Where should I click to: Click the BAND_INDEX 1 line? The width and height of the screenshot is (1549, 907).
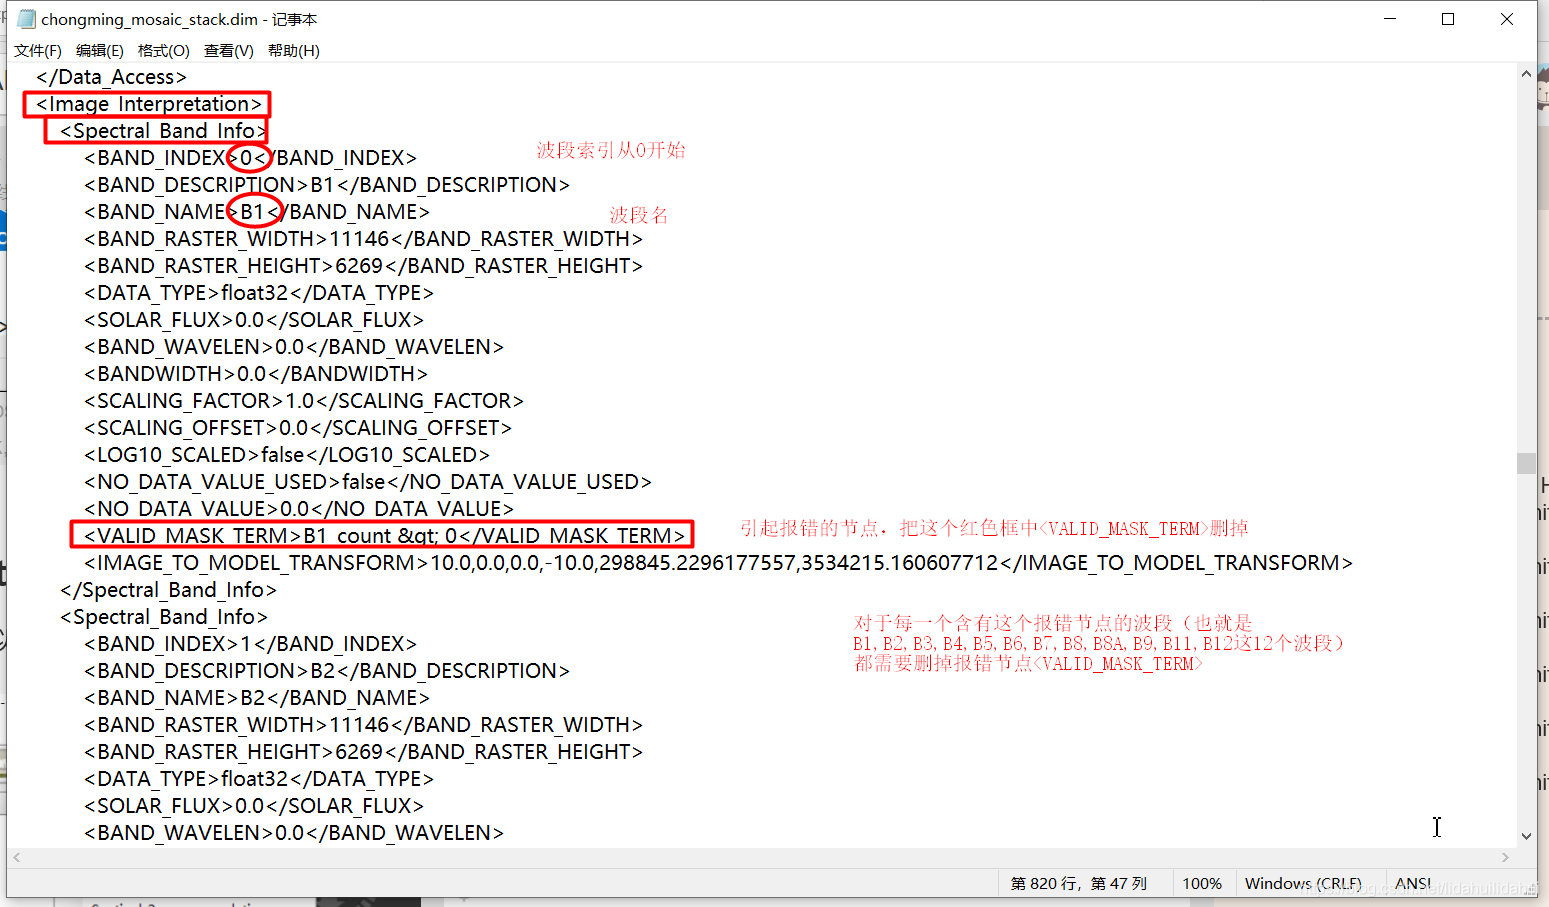coord(250,644)
